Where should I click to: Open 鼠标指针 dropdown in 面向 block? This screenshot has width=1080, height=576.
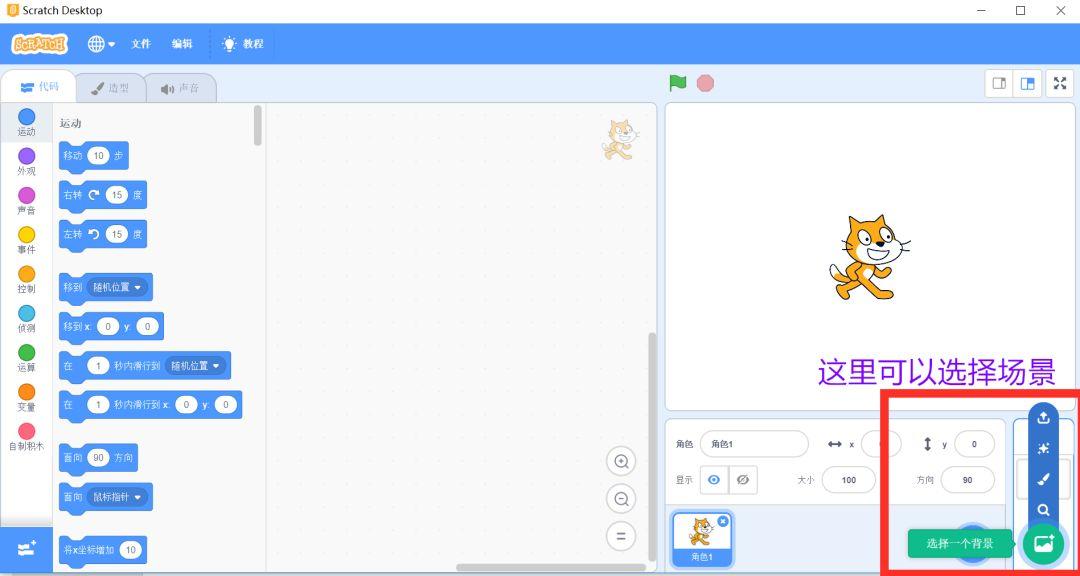(x=117, y=497)
